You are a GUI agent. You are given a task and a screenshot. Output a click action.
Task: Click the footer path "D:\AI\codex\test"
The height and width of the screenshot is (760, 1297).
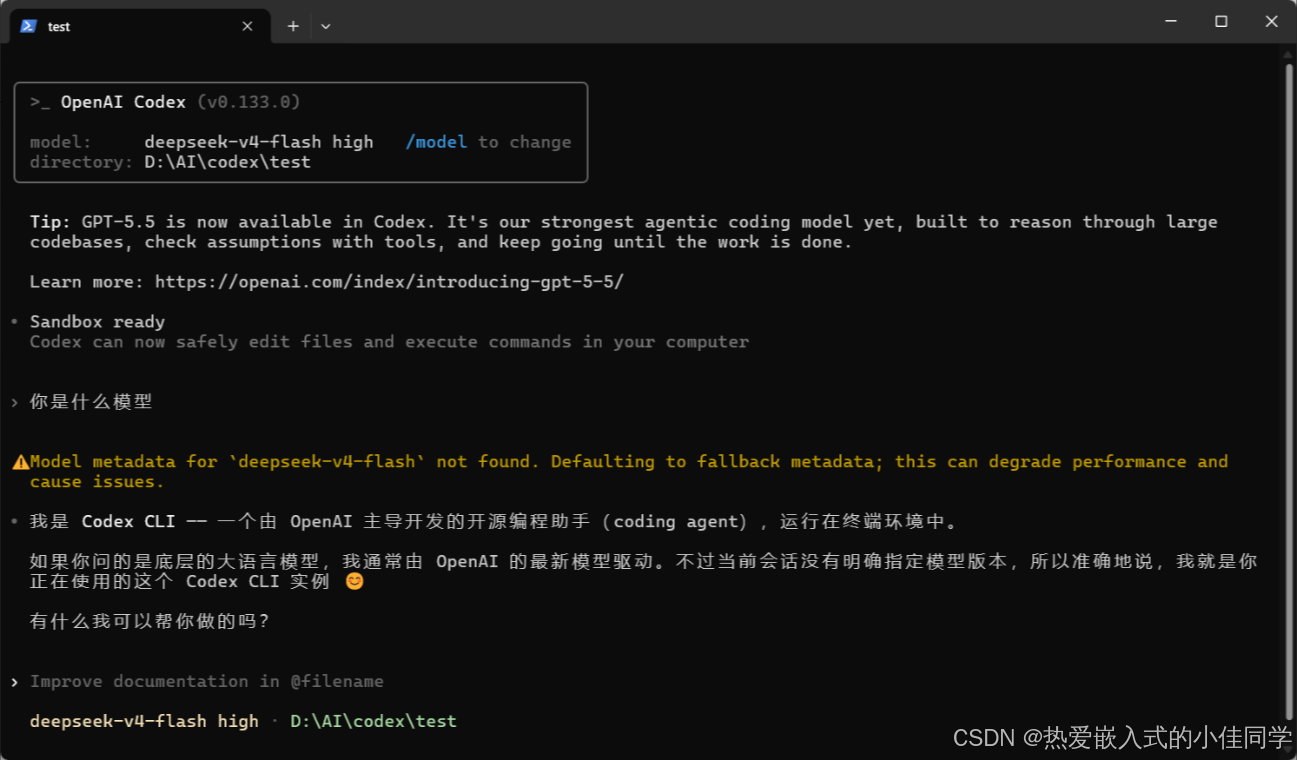tap(373, 721)
